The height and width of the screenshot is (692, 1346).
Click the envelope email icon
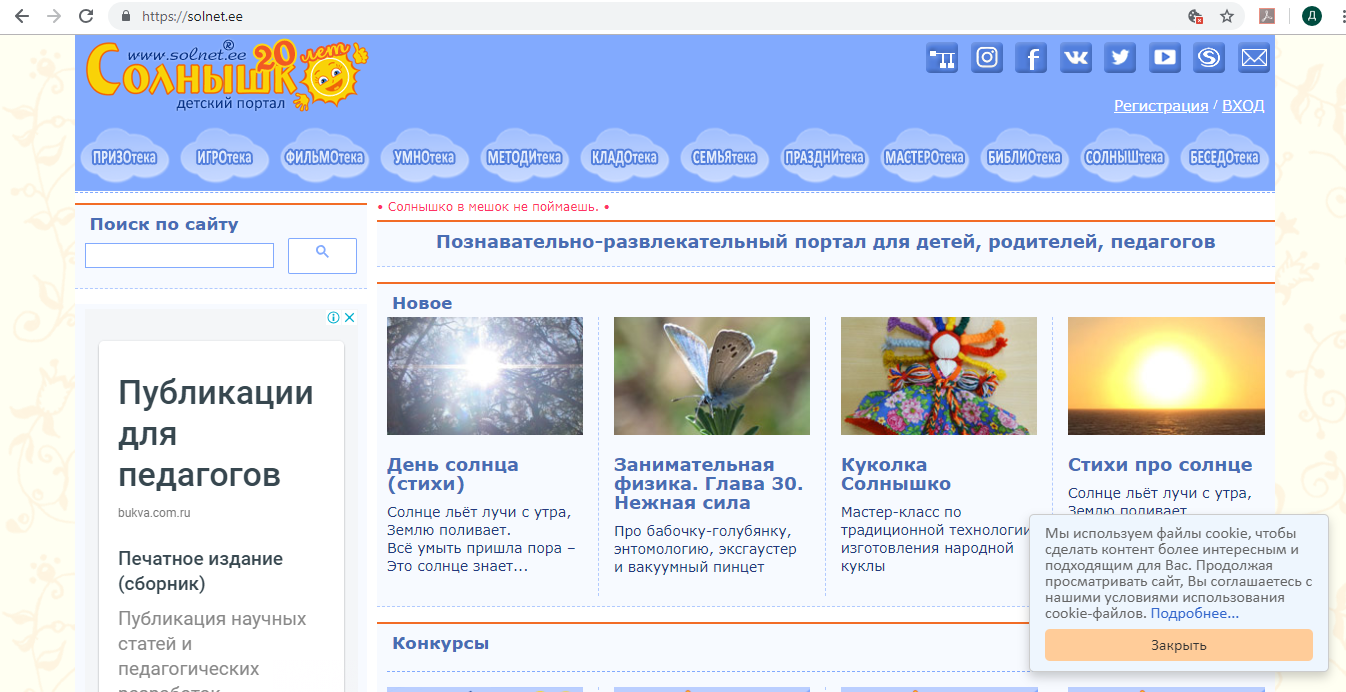pyautogui.click(x=1254, y=58)
